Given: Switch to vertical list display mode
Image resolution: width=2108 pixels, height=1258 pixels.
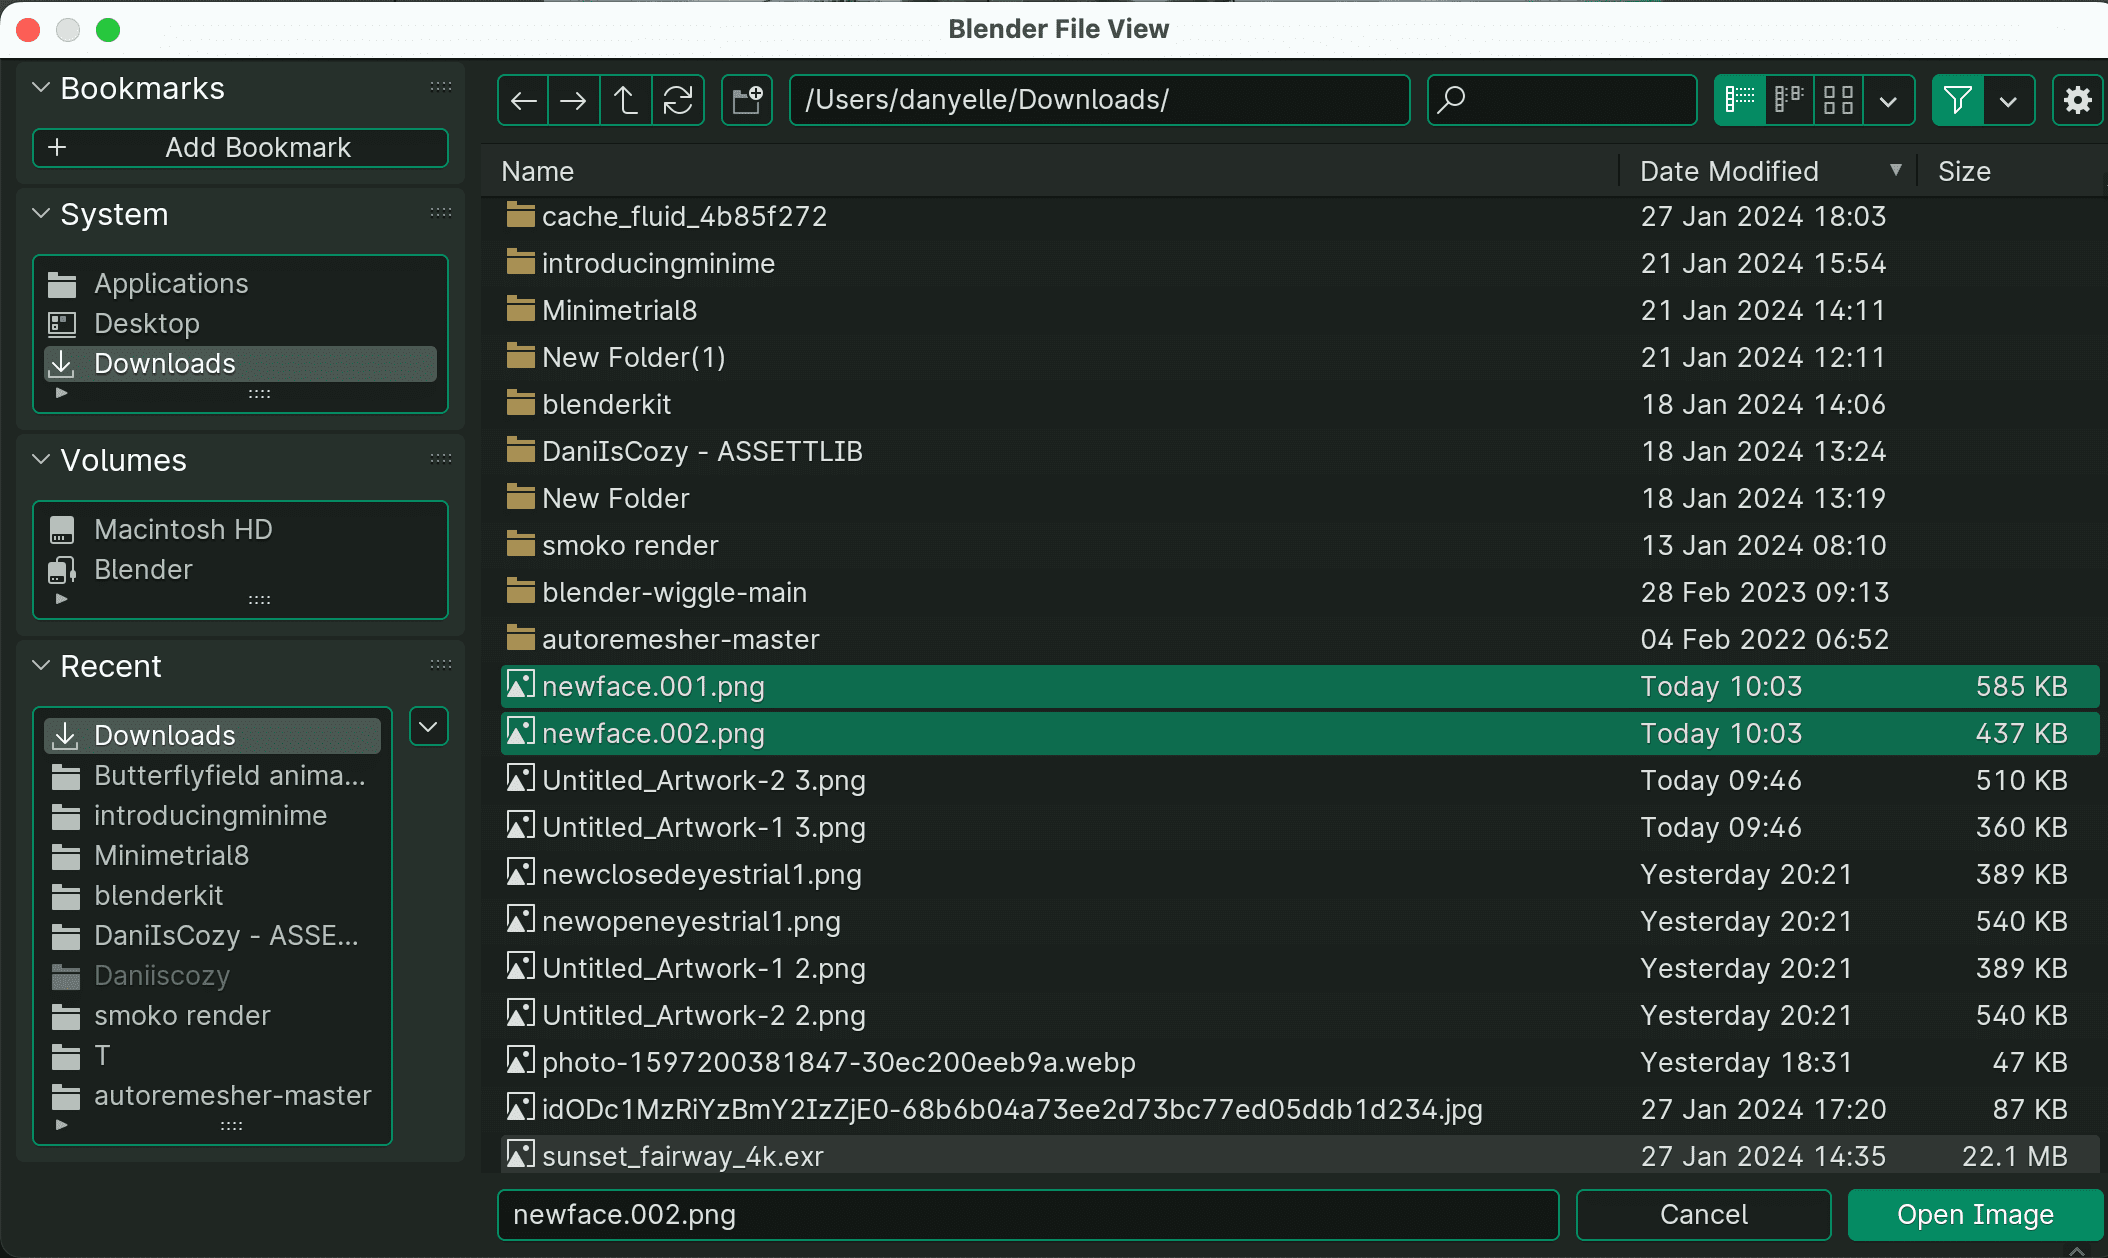Looking at the screenshot, I should tap(1740, 100).
